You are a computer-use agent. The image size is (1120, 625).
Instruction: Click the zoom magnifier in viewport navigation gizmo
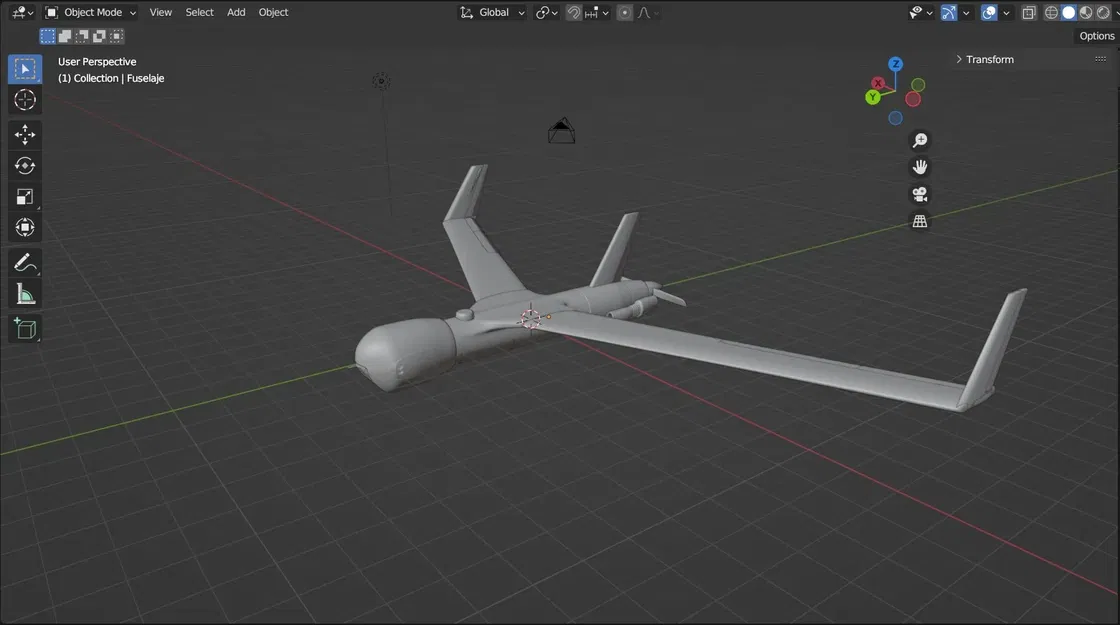(919, 139)
